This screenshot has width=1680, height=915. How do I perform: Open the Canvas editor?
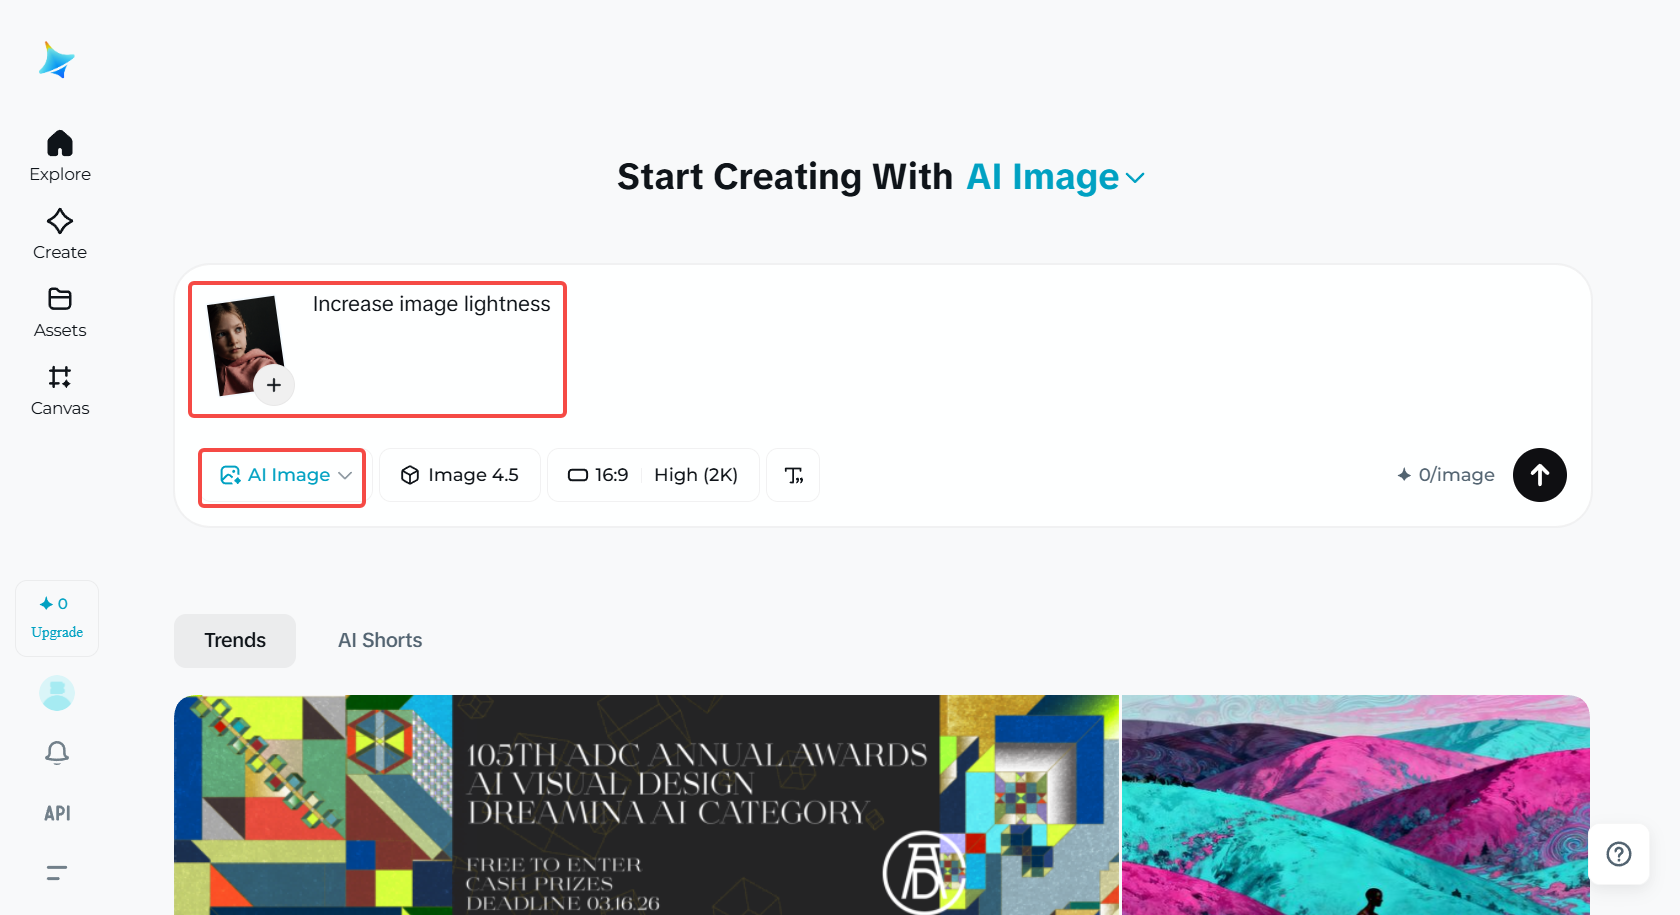pos(60,389)
